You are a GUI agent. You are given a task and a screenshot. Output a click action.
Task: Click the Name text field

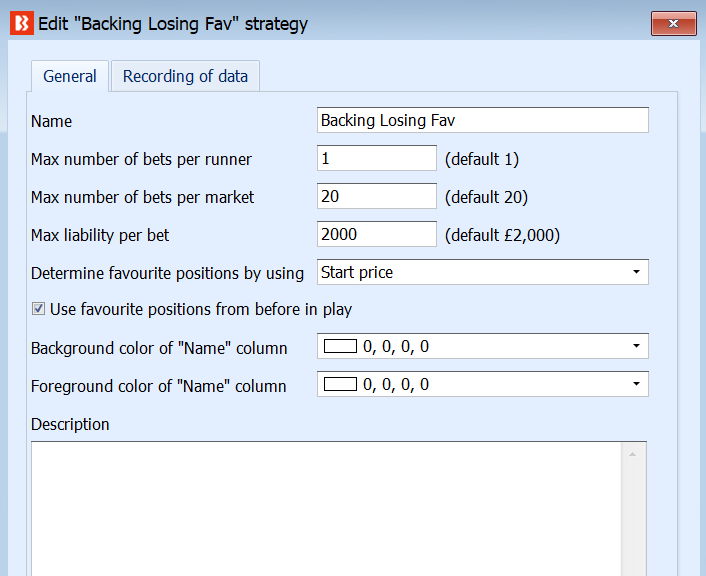point(483,120)
